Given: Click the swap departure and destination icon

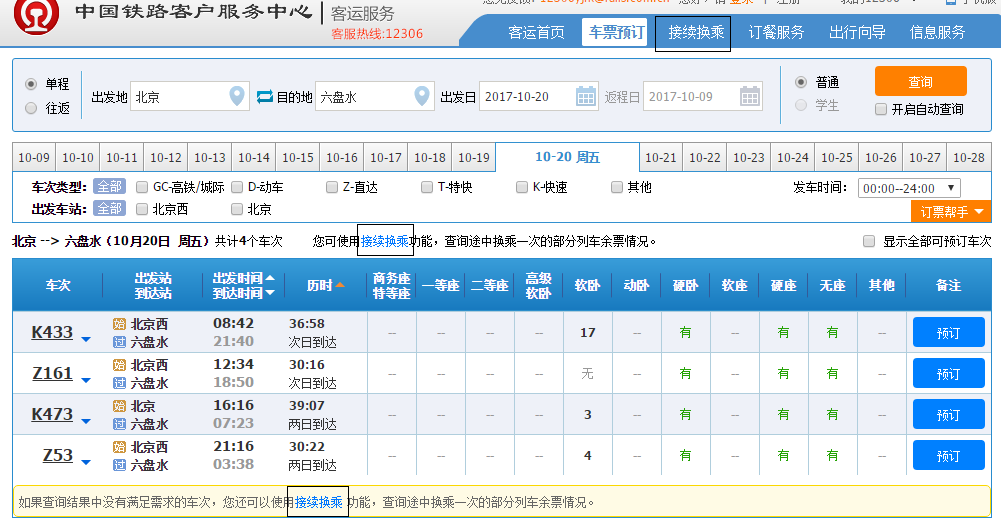Looking at the screenshot, I should pyautogui.click(x=265, y=97).
